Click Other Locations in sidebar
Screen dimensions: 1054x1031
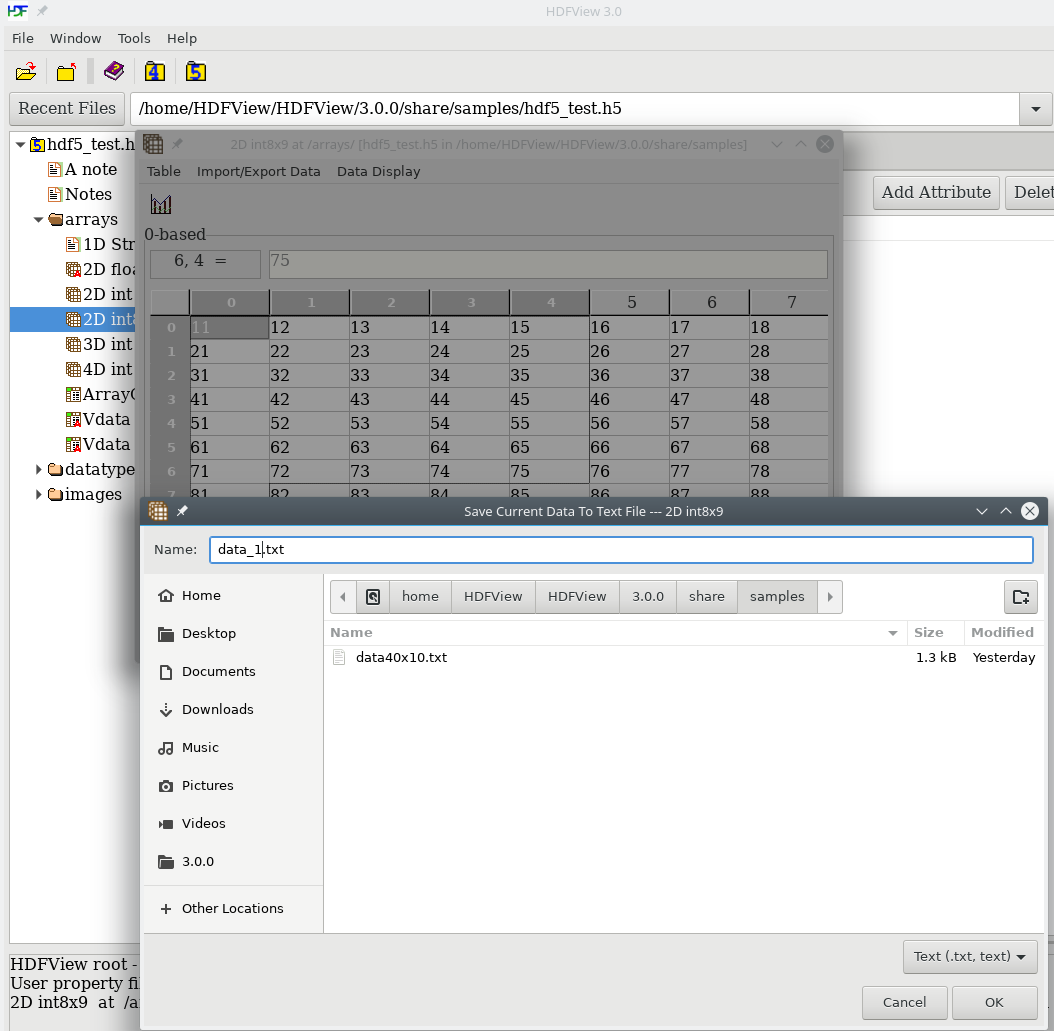[233, 908]
